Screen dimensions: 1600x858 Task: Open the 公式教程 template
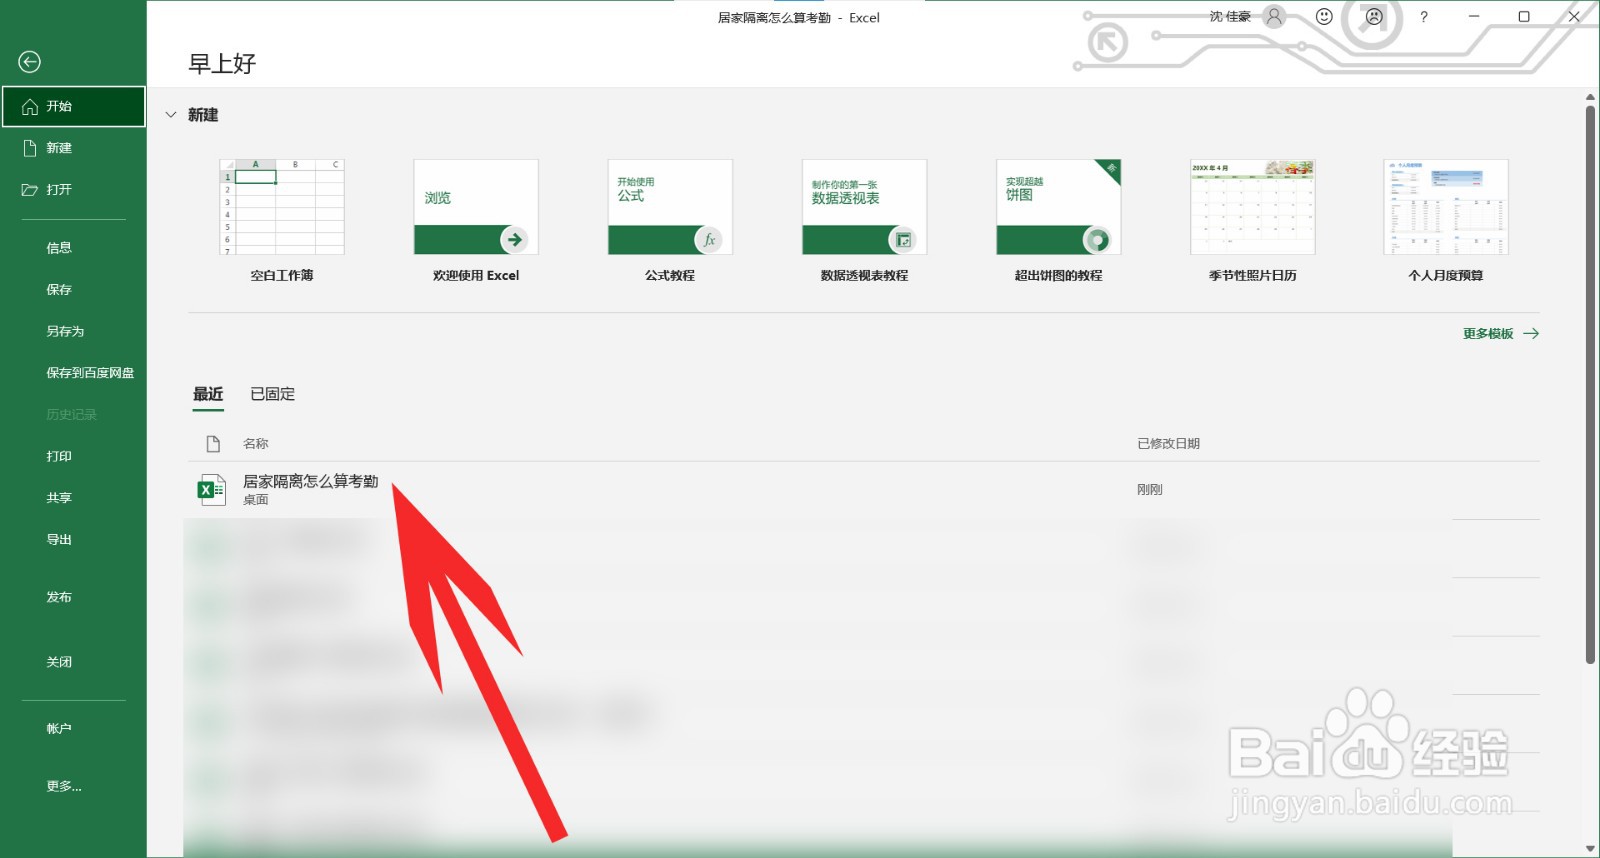pyautogui.click(x=670, y=221)
